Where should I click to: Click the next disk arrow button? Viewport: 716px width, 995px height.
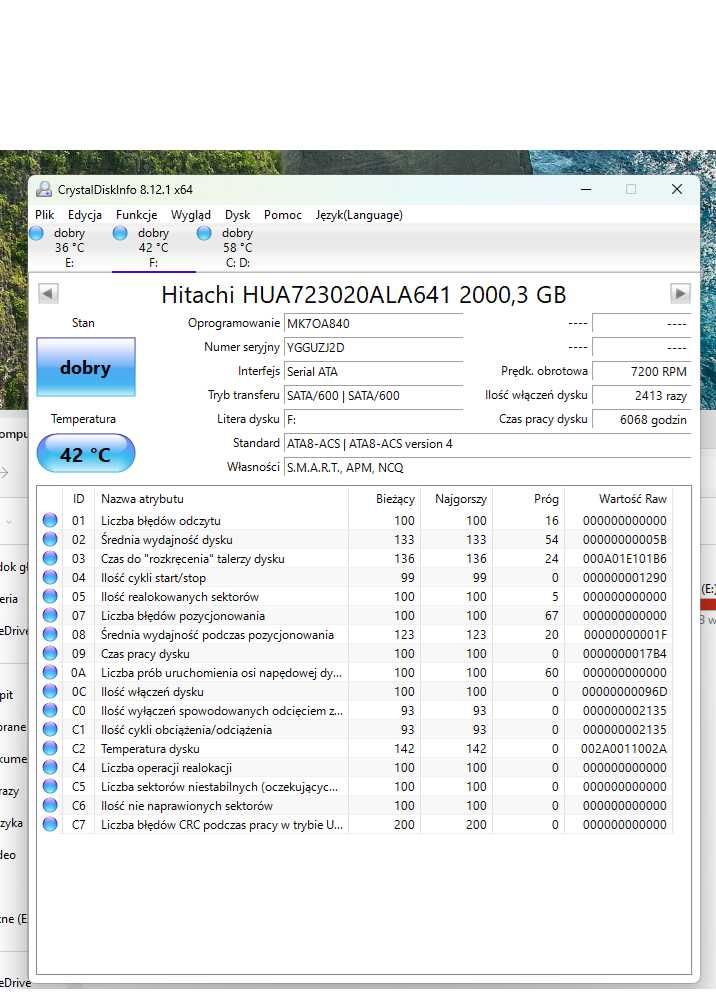point(680,293)
